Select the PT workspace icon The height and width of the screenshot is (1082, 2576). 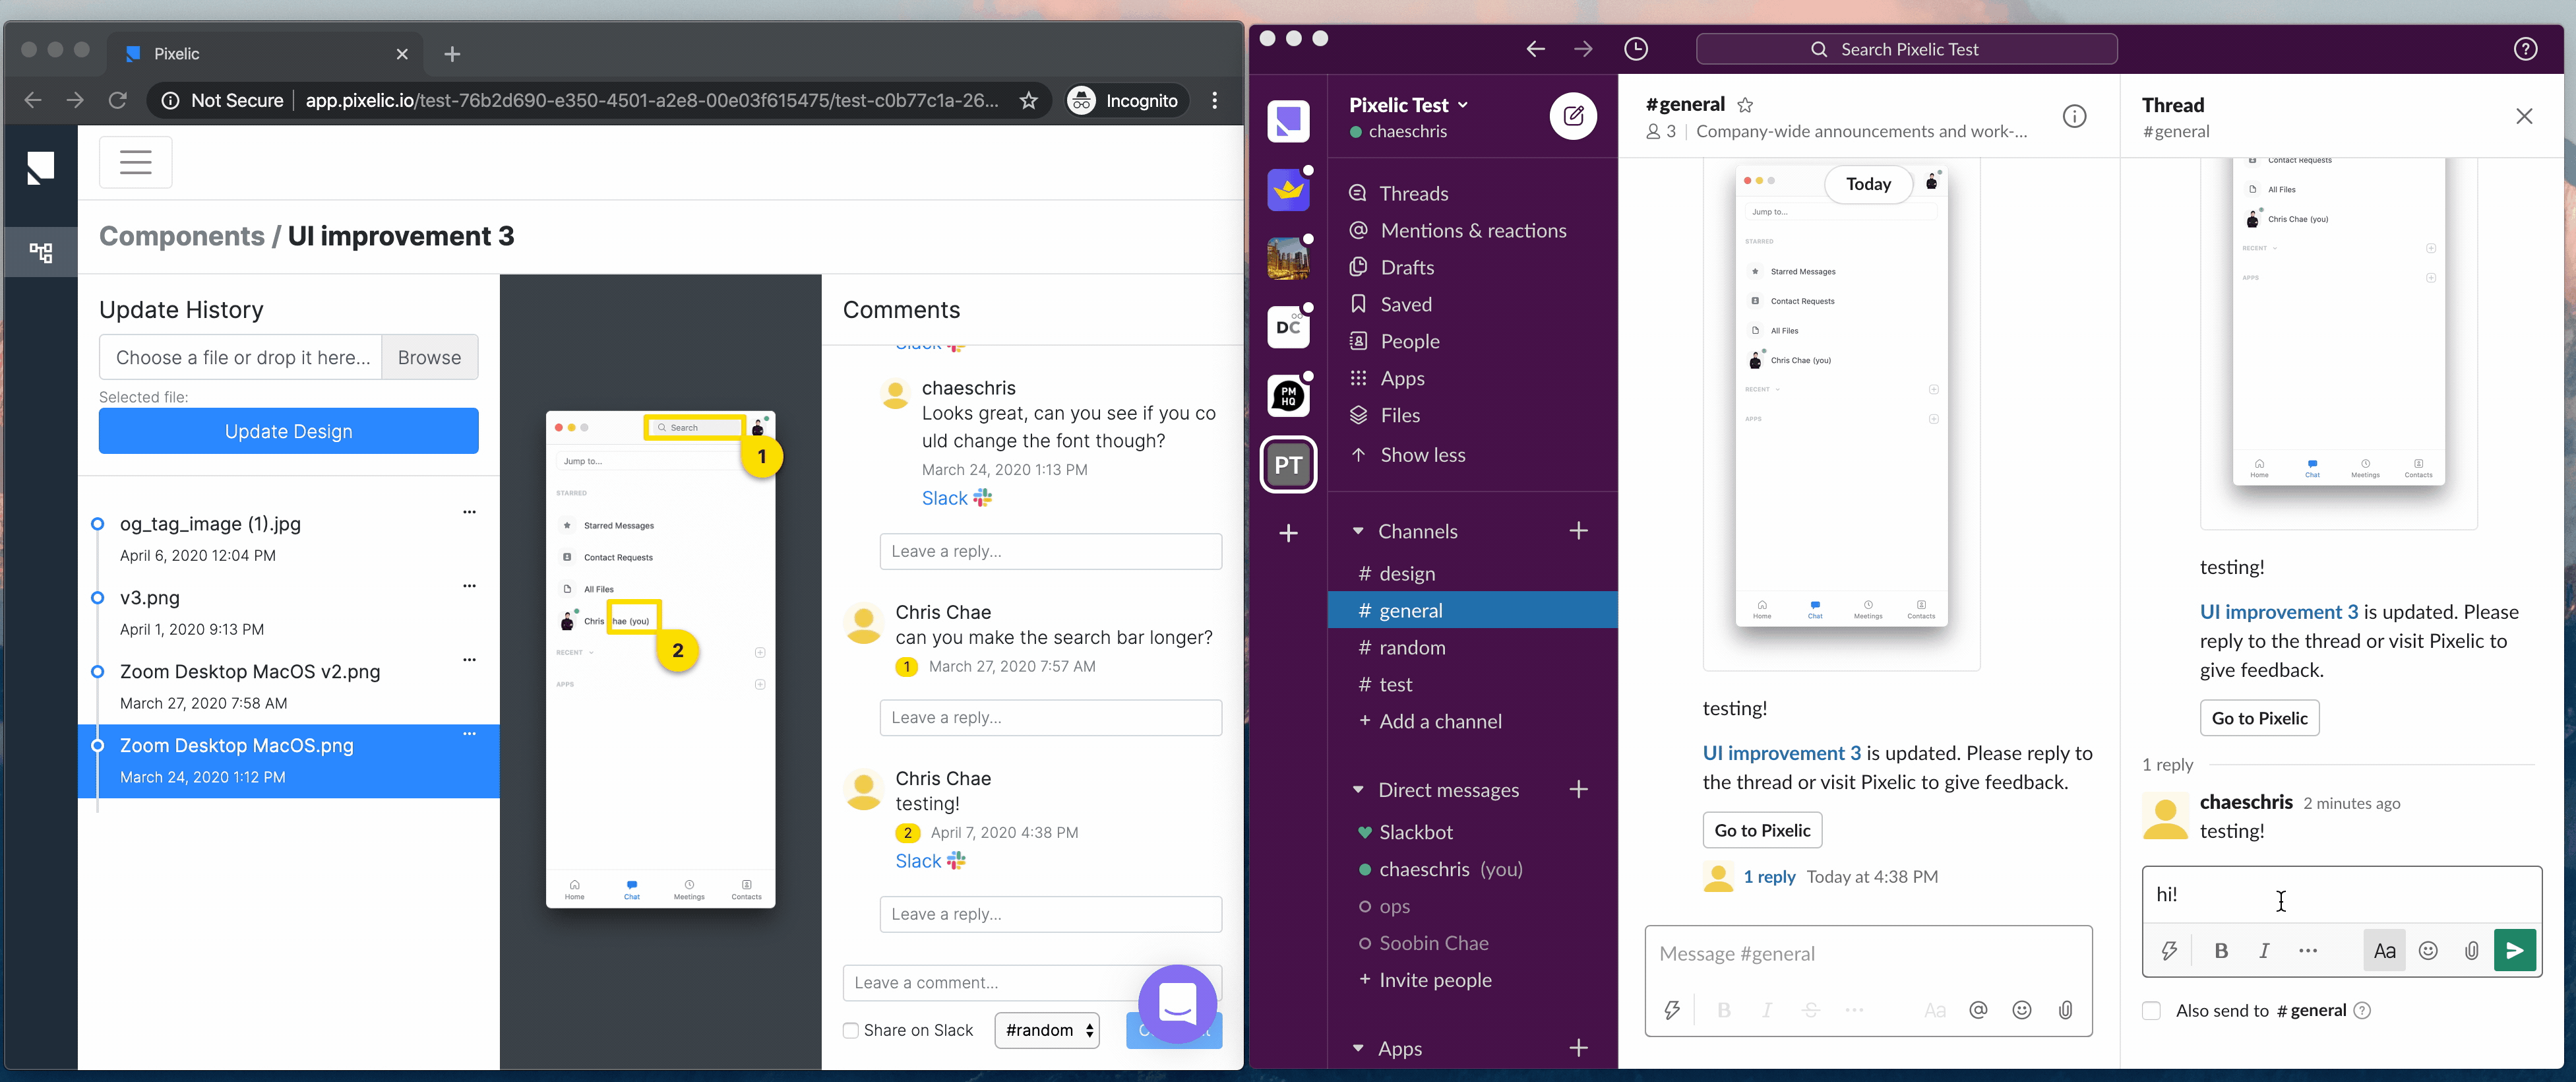[x=1288, y=465]
